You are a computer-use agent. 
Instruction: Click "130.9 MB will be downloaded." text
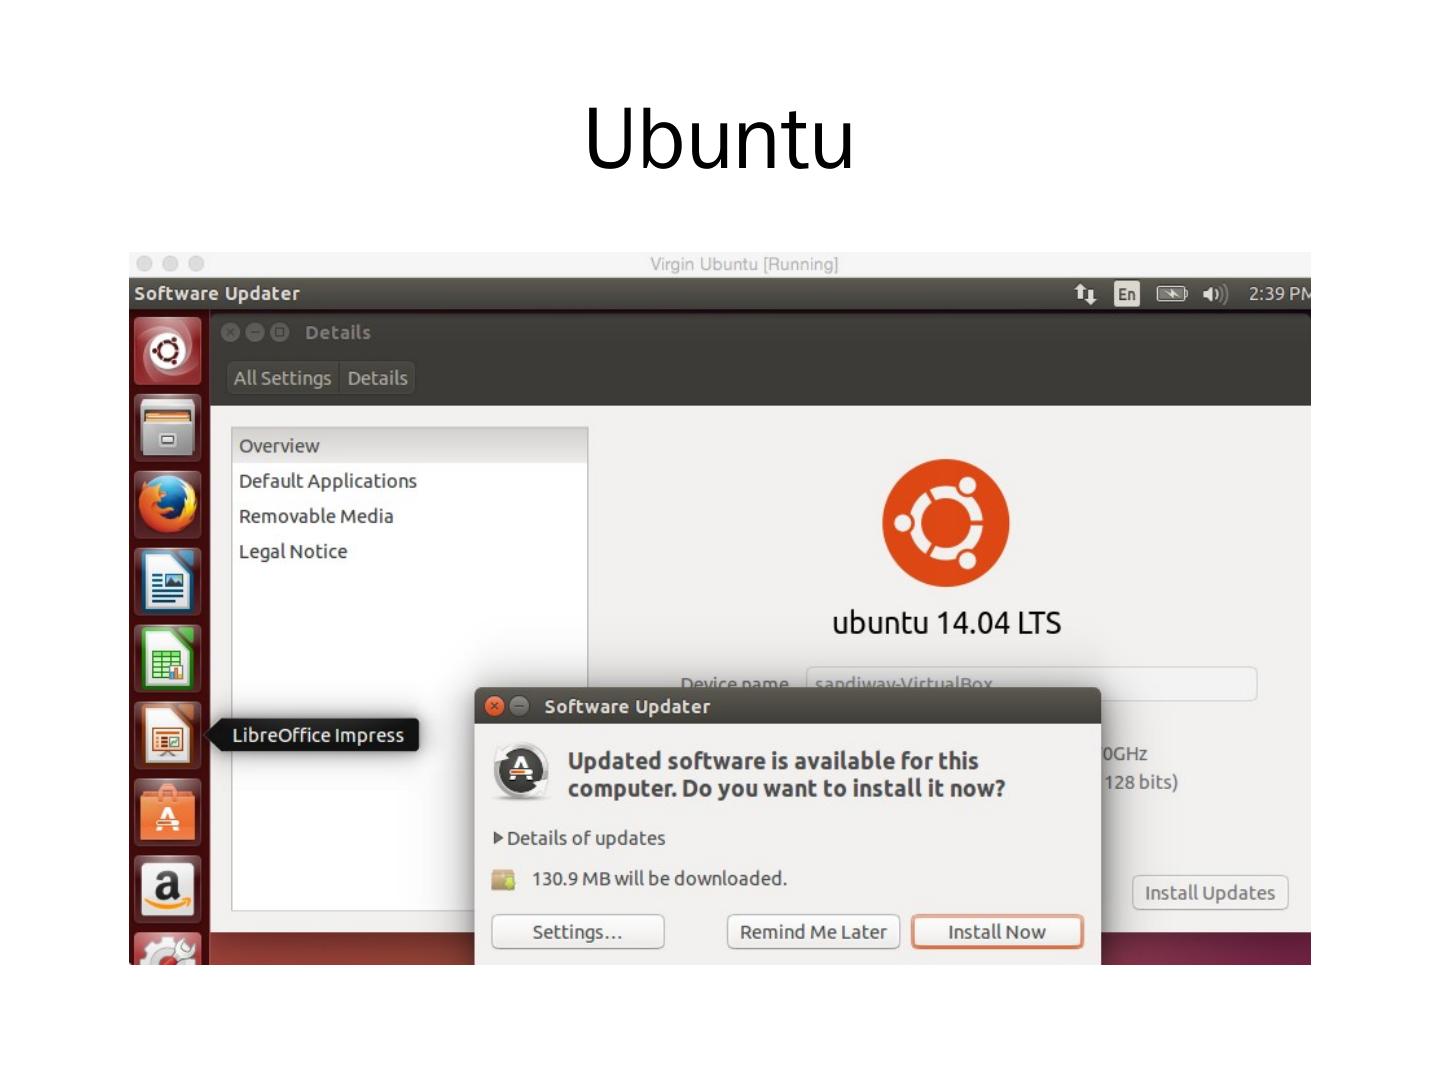[660, 879]
